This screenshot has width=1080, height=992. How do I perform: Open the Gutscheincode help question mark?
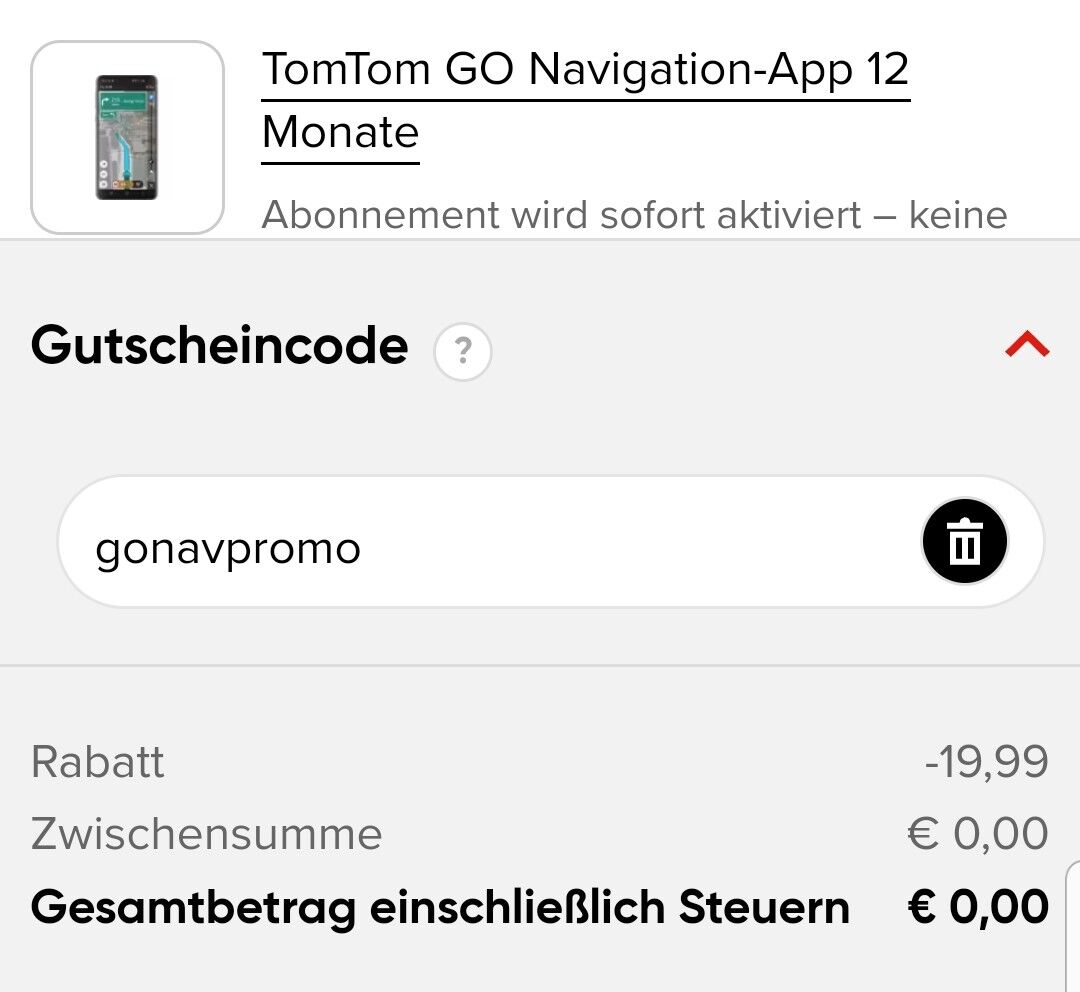click(463, 351)
